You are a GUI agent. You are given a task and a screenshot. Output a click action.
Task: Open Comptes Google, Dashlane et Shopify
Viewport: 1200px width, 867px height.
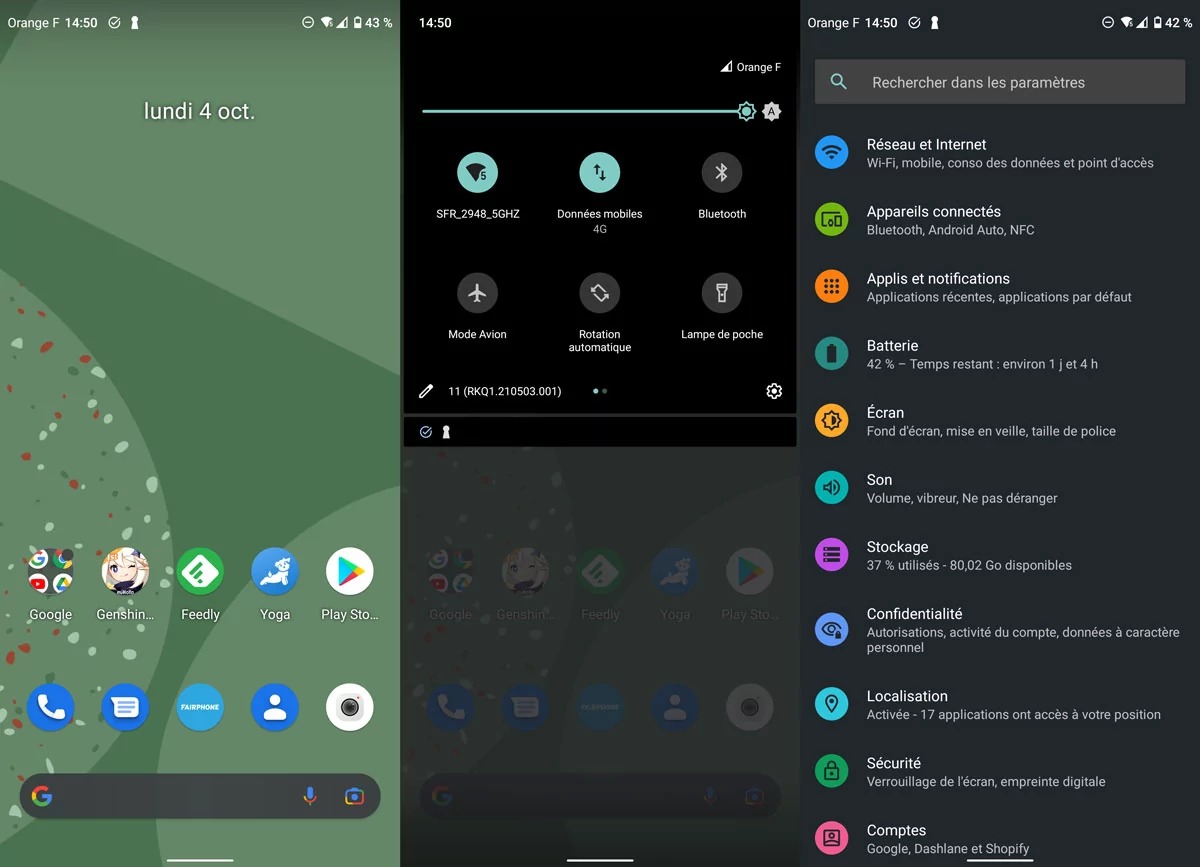[1000, 838]
